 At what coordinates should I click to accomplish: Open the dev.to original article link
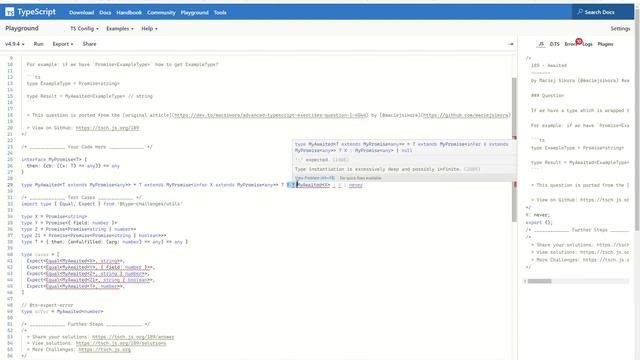pyautogui.click(x=271, y=115)
